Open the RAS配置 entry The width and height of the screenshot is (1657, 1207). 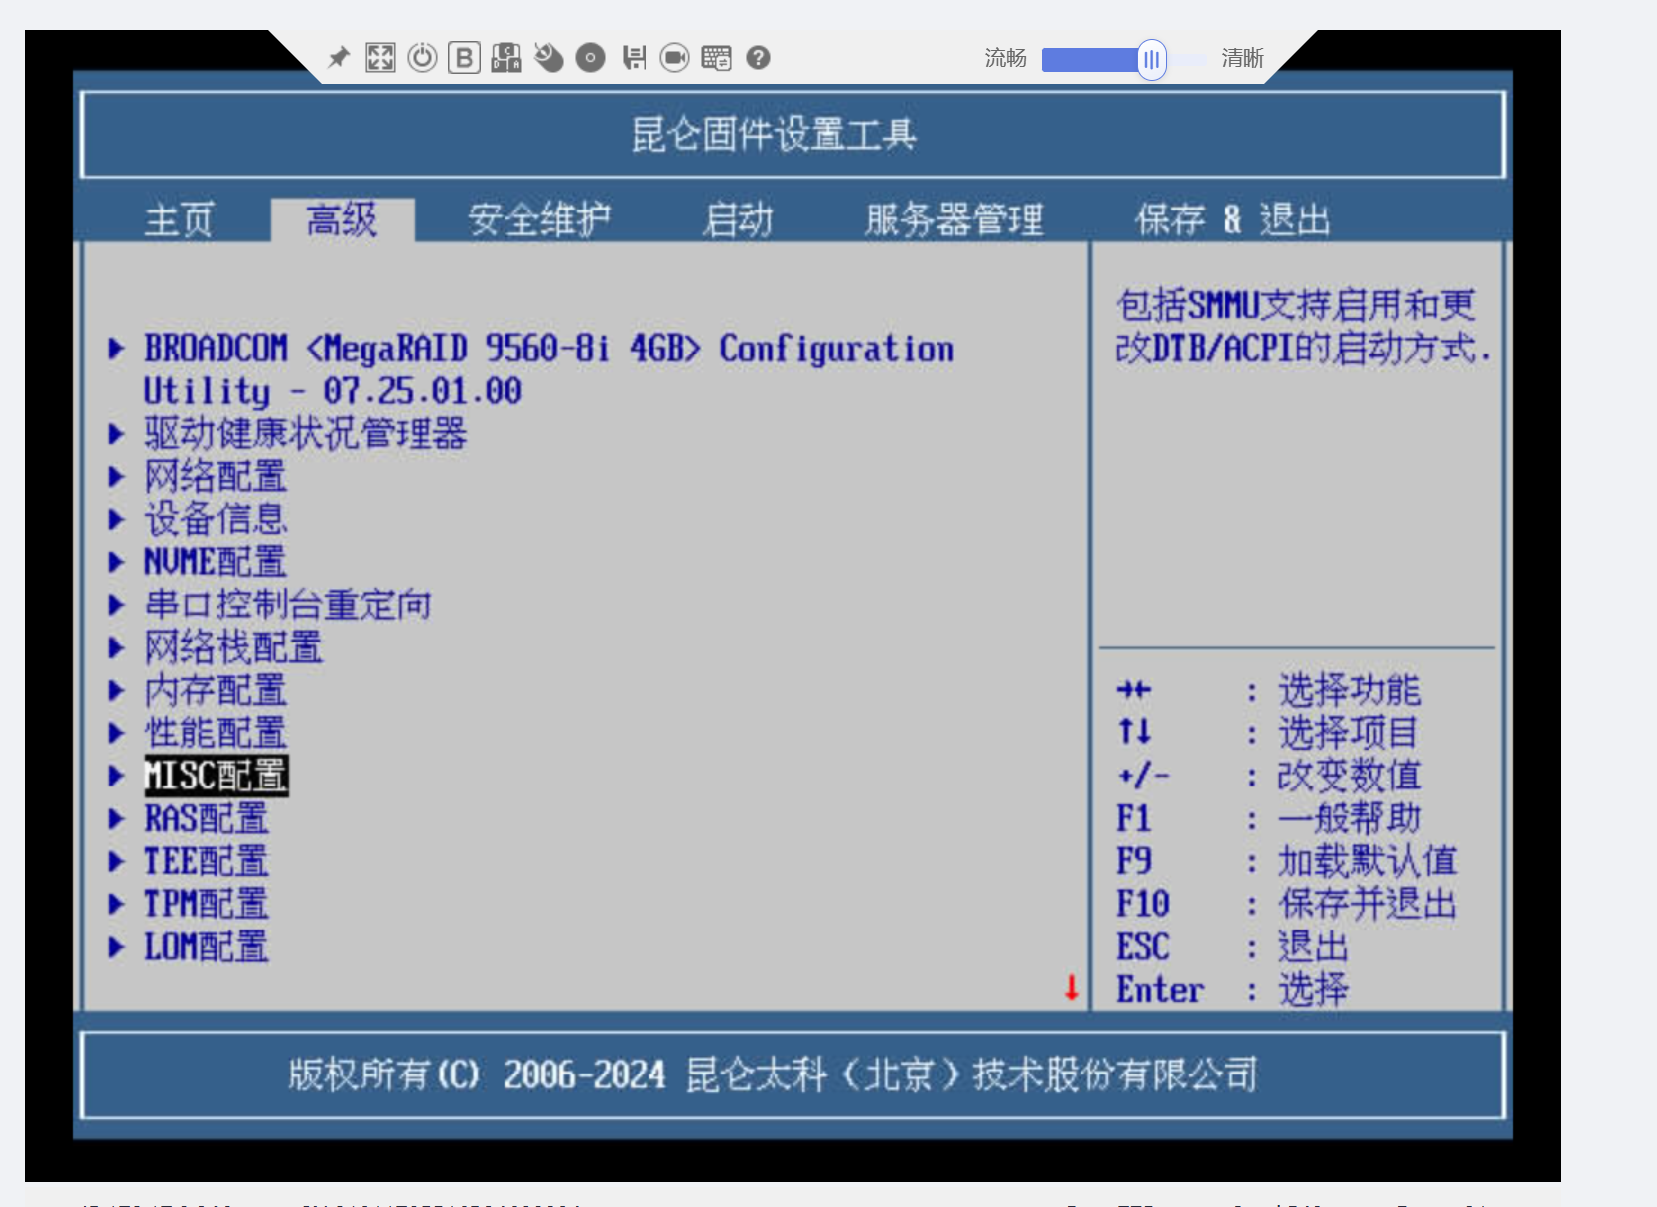point(207,819)
